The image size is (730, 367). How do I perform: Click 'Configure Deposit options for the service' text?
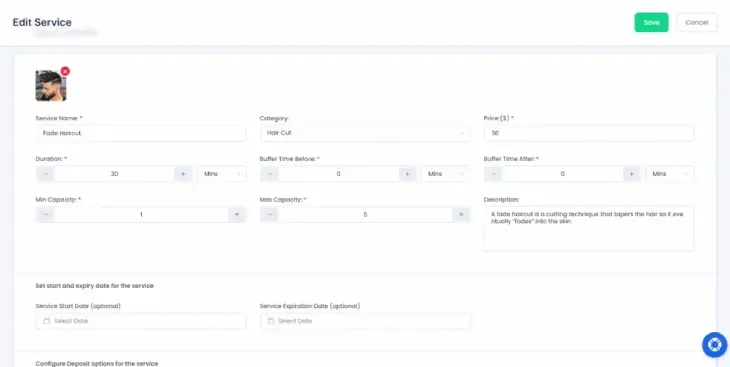(97, 363)
